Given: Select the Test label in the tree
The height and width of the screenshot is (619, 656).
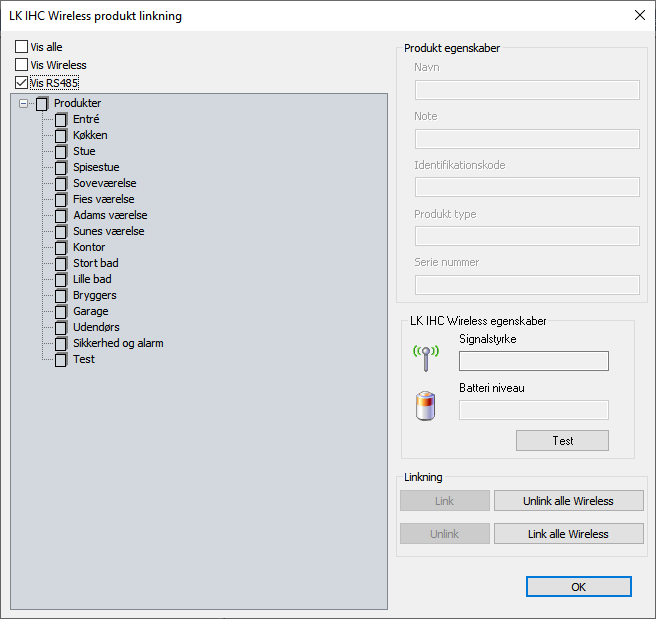Looking at the screenshot, I should click(x=84, y=359).
